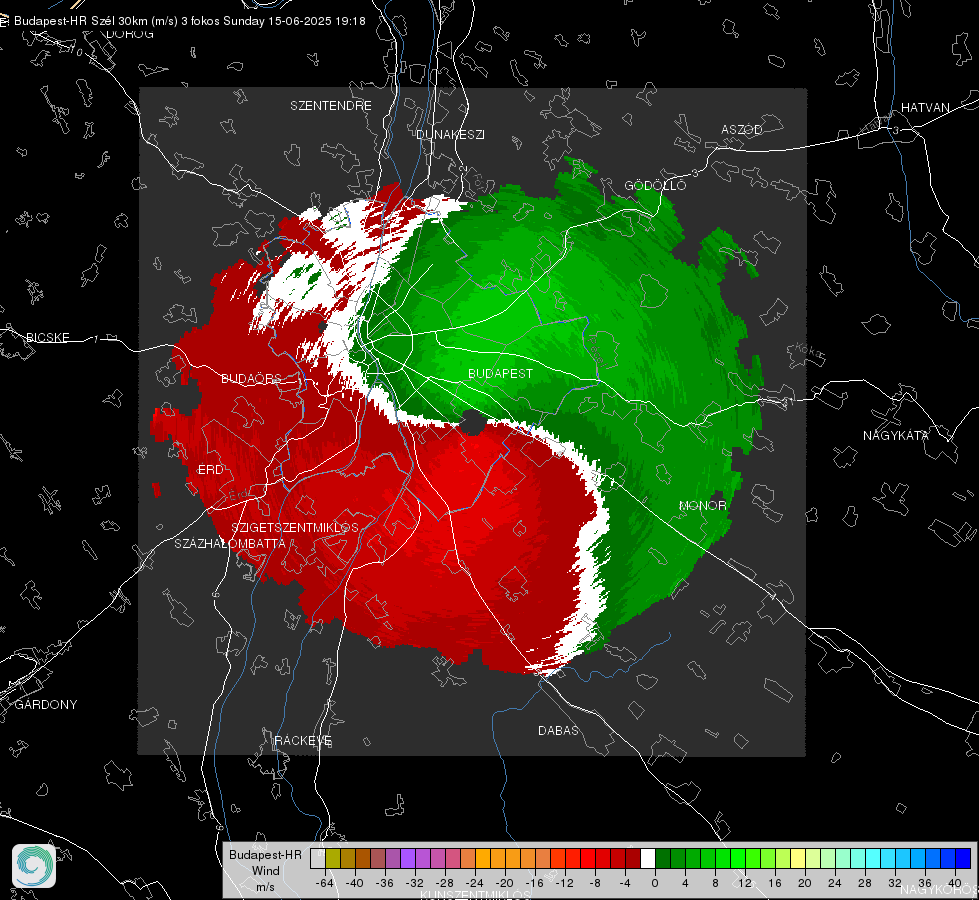Click the olive -64 m/s legend swatch
This screenshot has height=900, width=979.
pos(333,859)
